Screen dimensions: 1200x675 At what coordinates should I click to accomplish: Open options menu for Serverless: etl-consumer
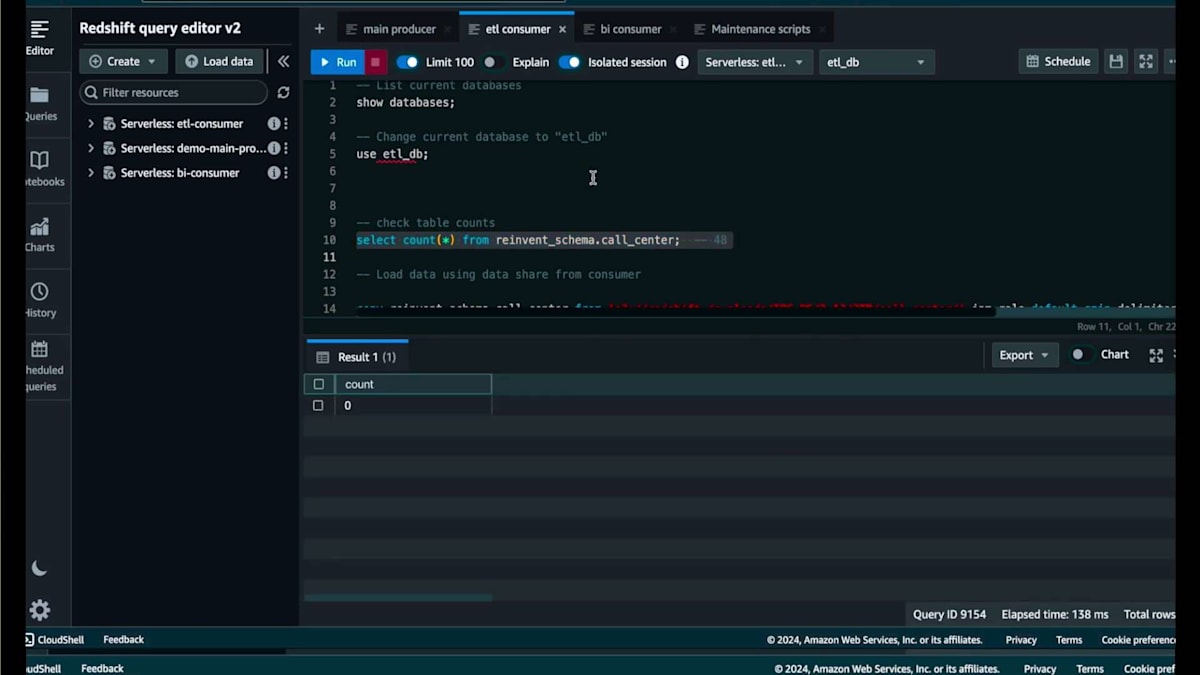coord(286,124)
